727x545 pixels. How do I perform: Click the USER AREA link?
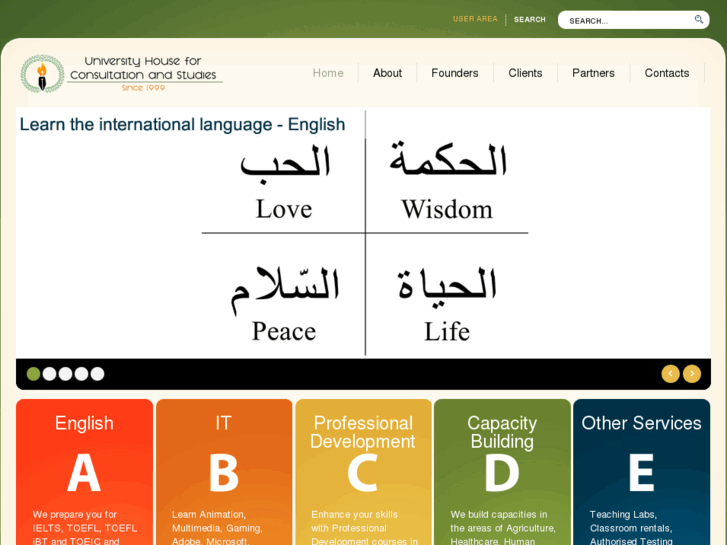click(475, 19)
